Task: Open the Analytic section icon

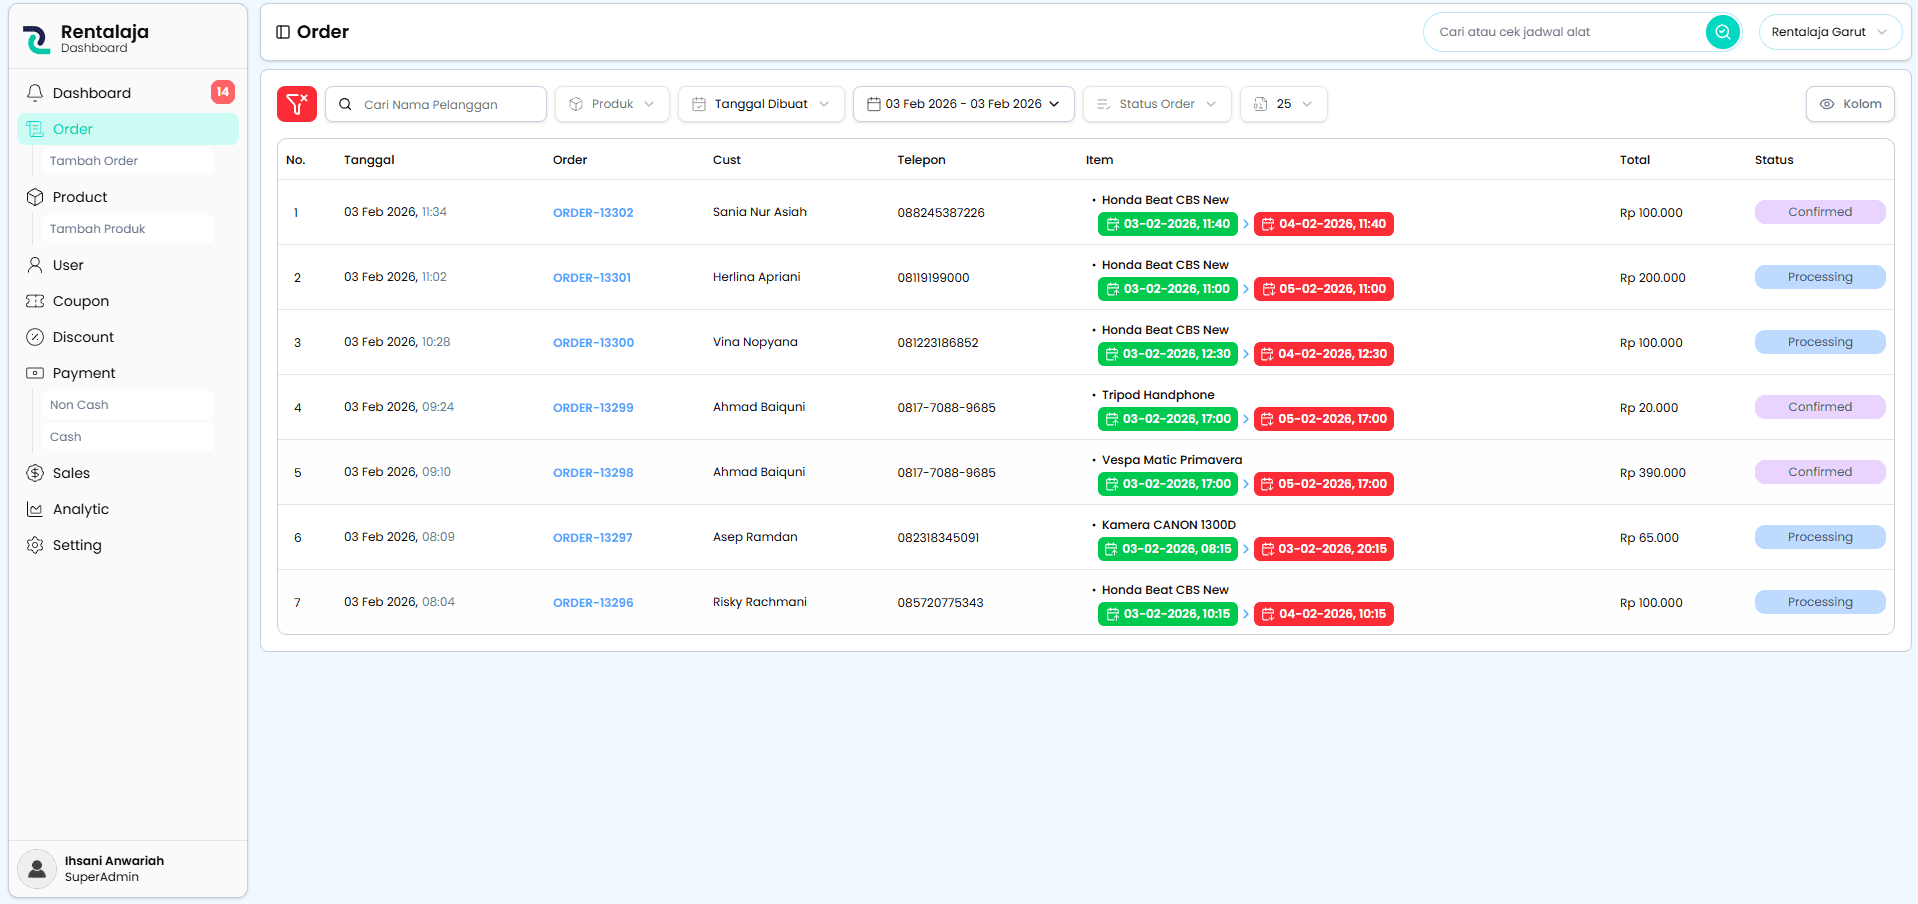Action: click(x=35, y=508)
